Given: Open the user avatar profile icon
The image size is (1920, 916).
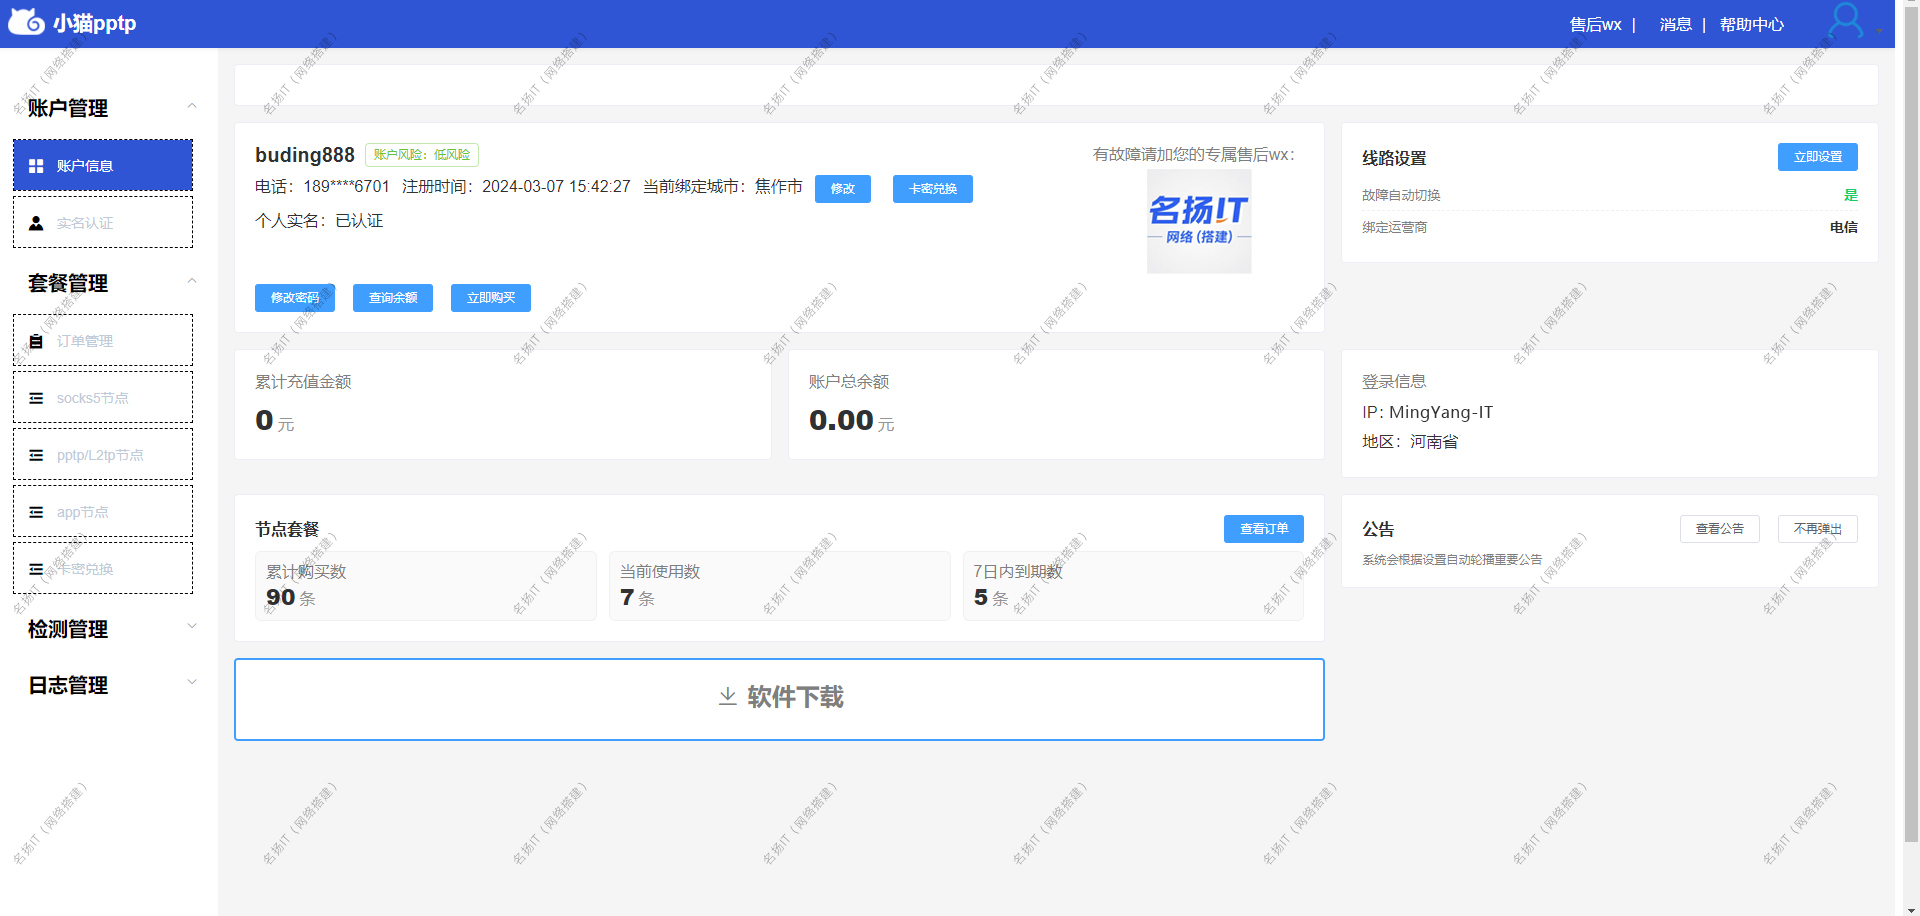Looking at the screenshot, I should [1845, 21].
